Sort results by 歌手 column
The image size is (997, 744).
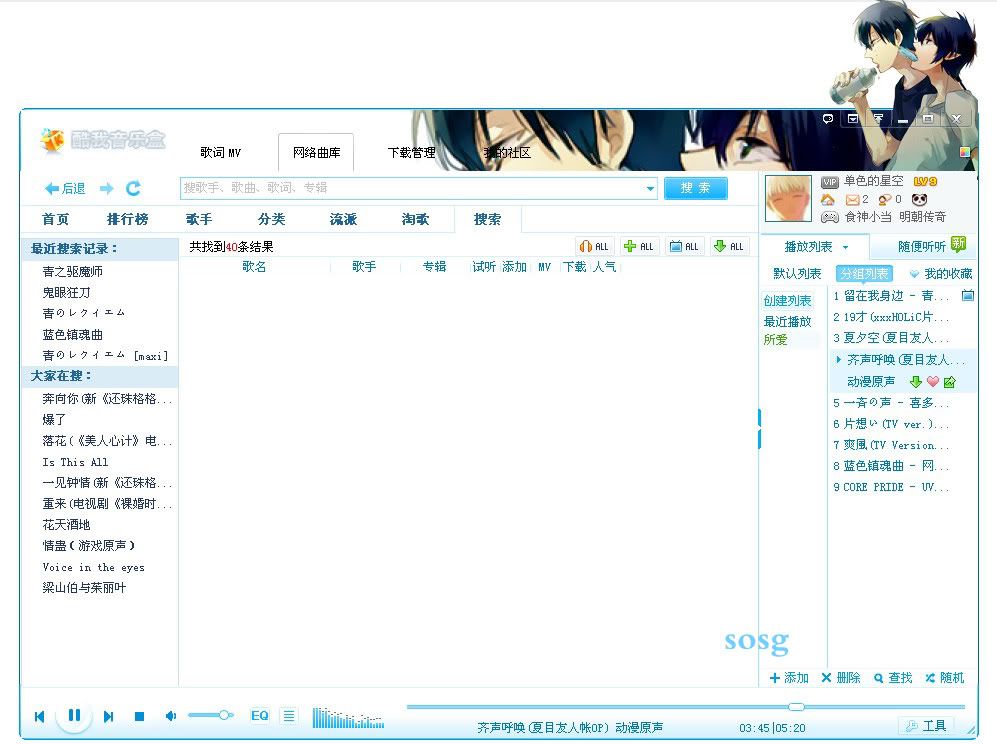click(364, 266)
